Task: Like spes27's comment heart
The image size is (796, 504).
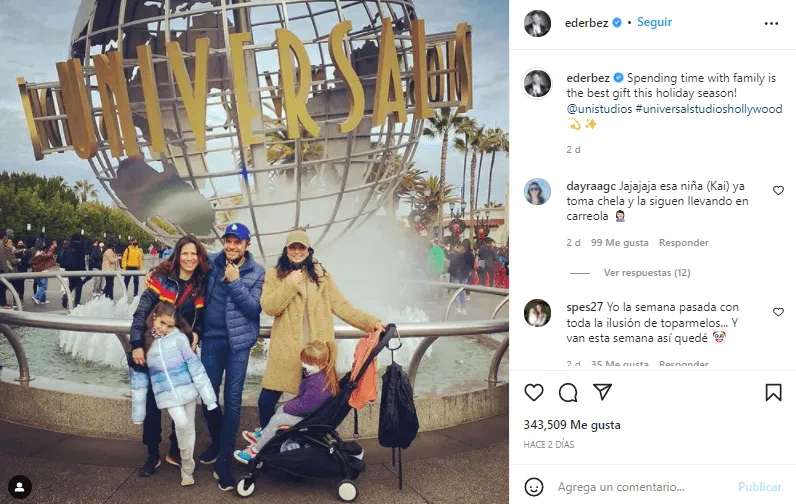Action: point(778,312)
